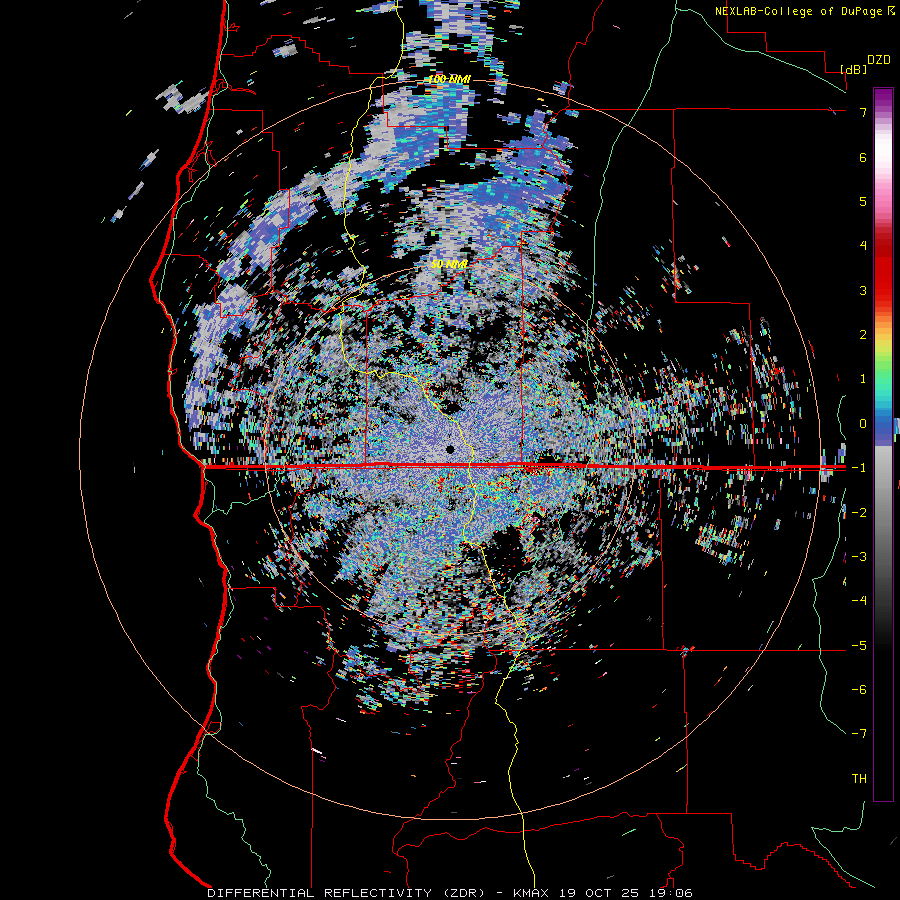Click the color scale value -2
900x900 pixels.
(x=859, y=513)
